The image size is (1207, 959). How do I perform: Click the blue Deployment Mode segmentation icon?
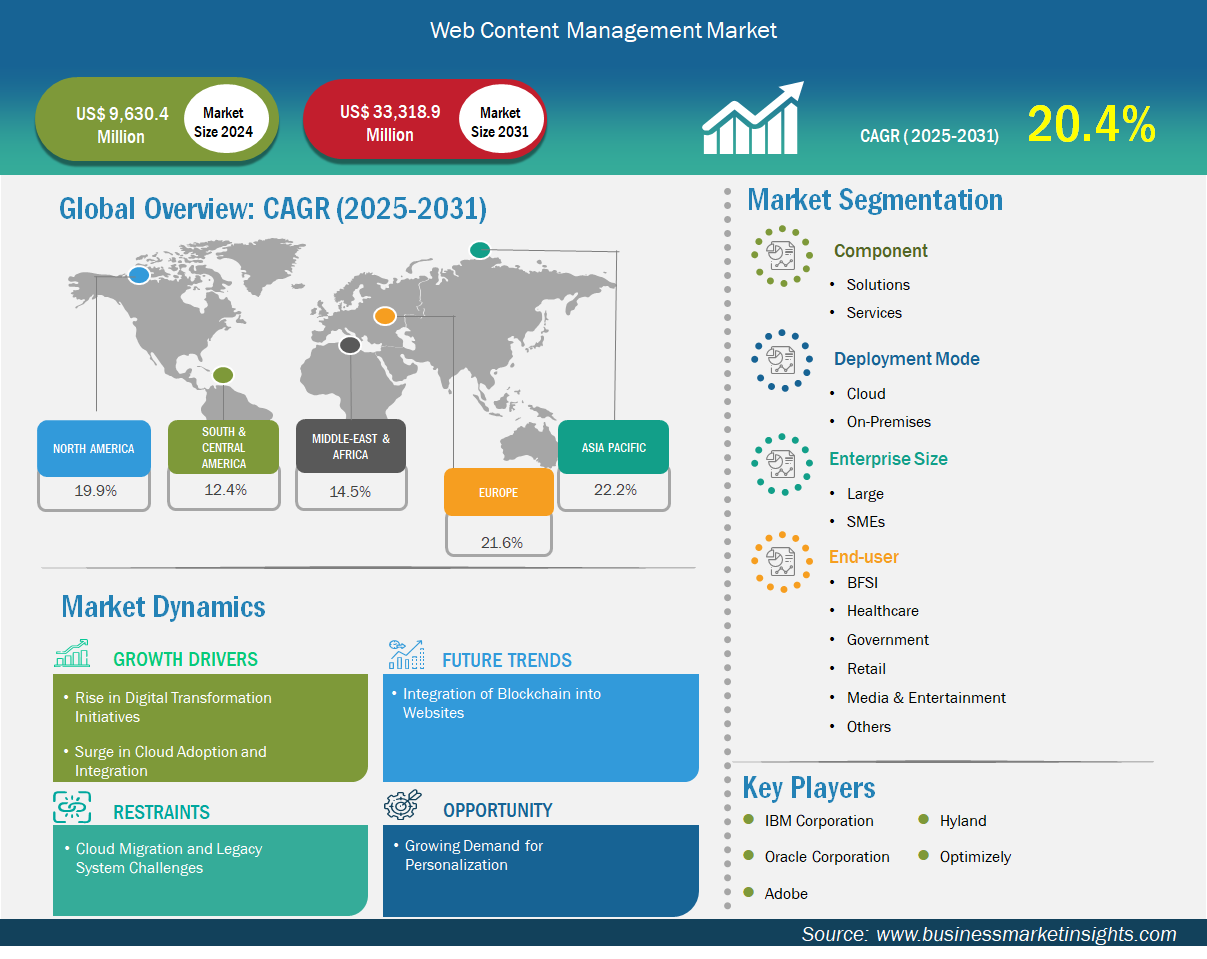click(x=781, y=360)
